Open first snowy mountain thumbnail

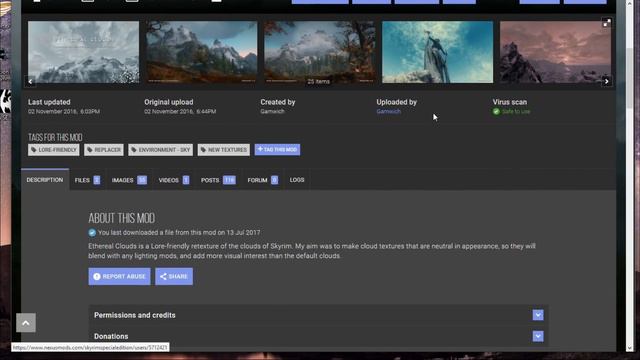pyautogui.click(x=83, y=52)
